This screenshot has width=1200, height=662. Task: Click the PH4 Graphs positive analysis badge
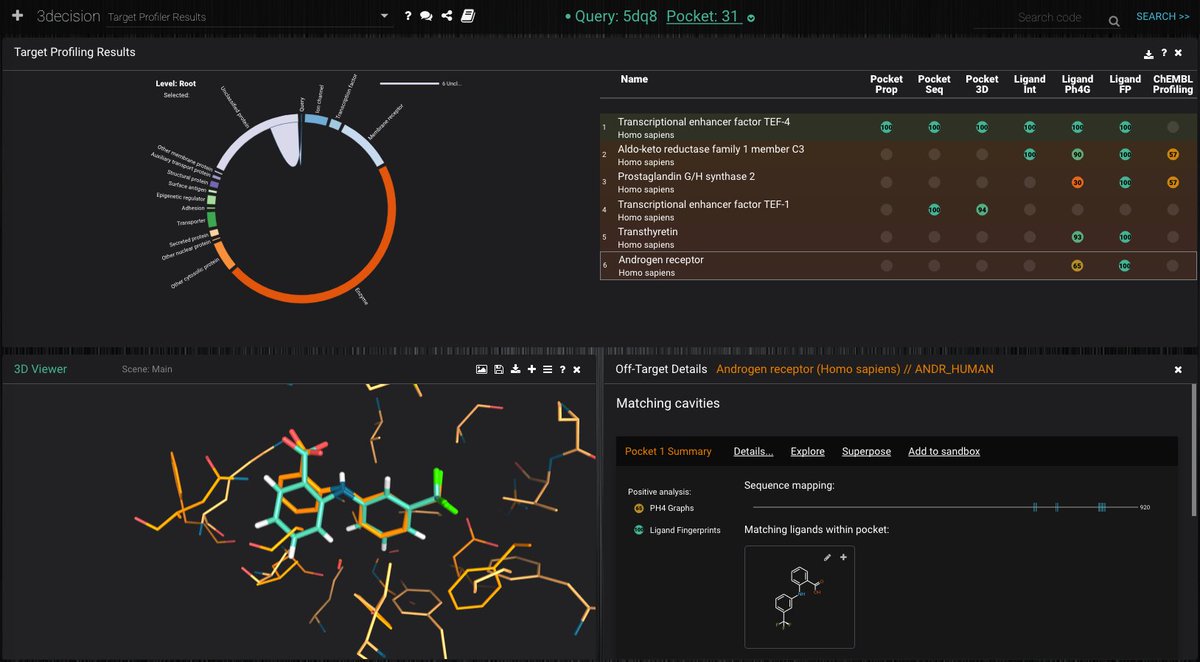pyautogui.click(x=639, y=508)
